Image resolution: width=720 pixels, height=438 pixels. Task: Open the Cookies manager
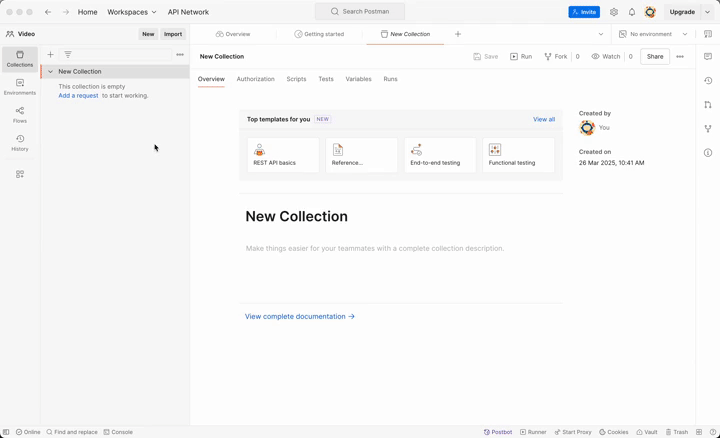(x=614, y=432)
